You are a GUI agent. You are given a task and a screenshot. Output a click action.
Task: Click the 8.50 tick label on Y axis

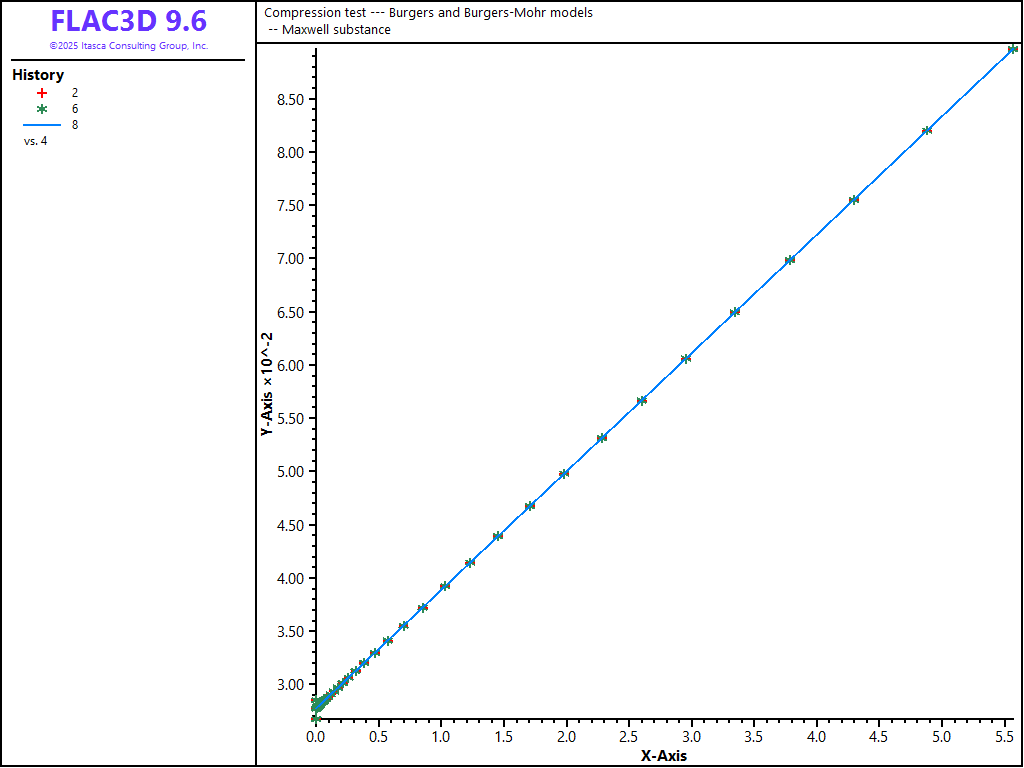pyautogui.click(x=290, y=99)
